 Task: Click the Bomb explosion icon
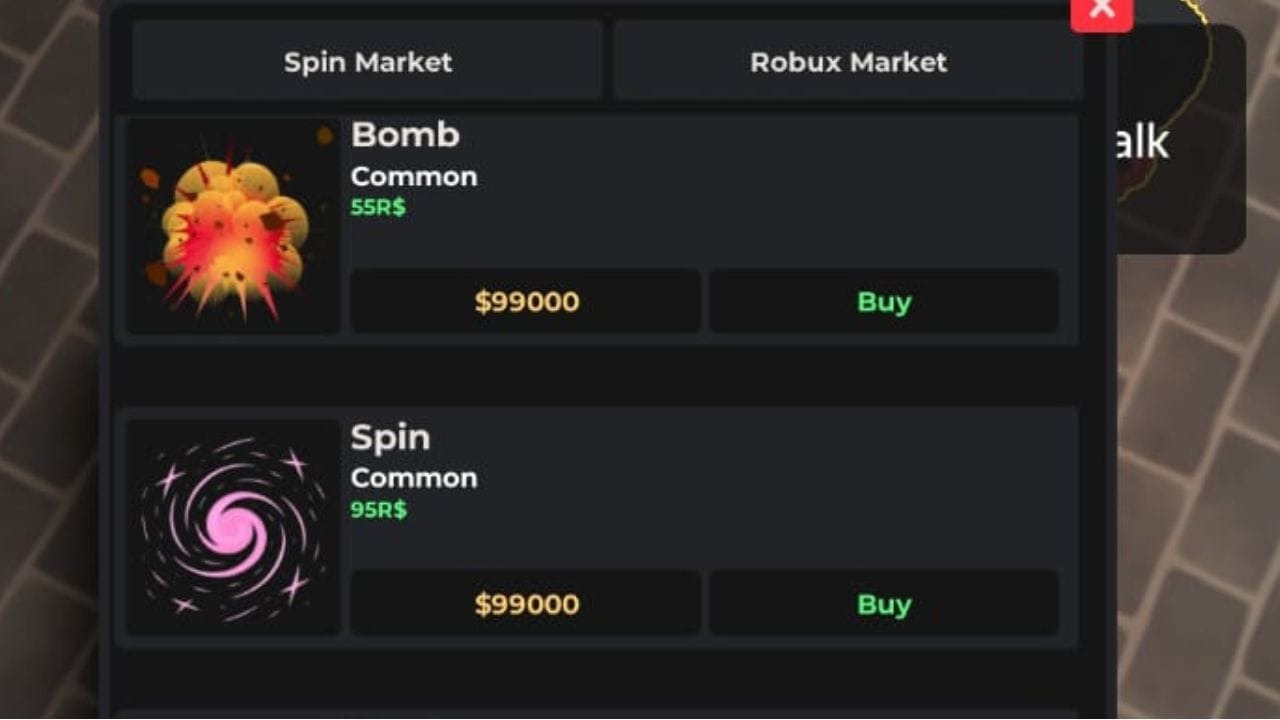[233, 226]
